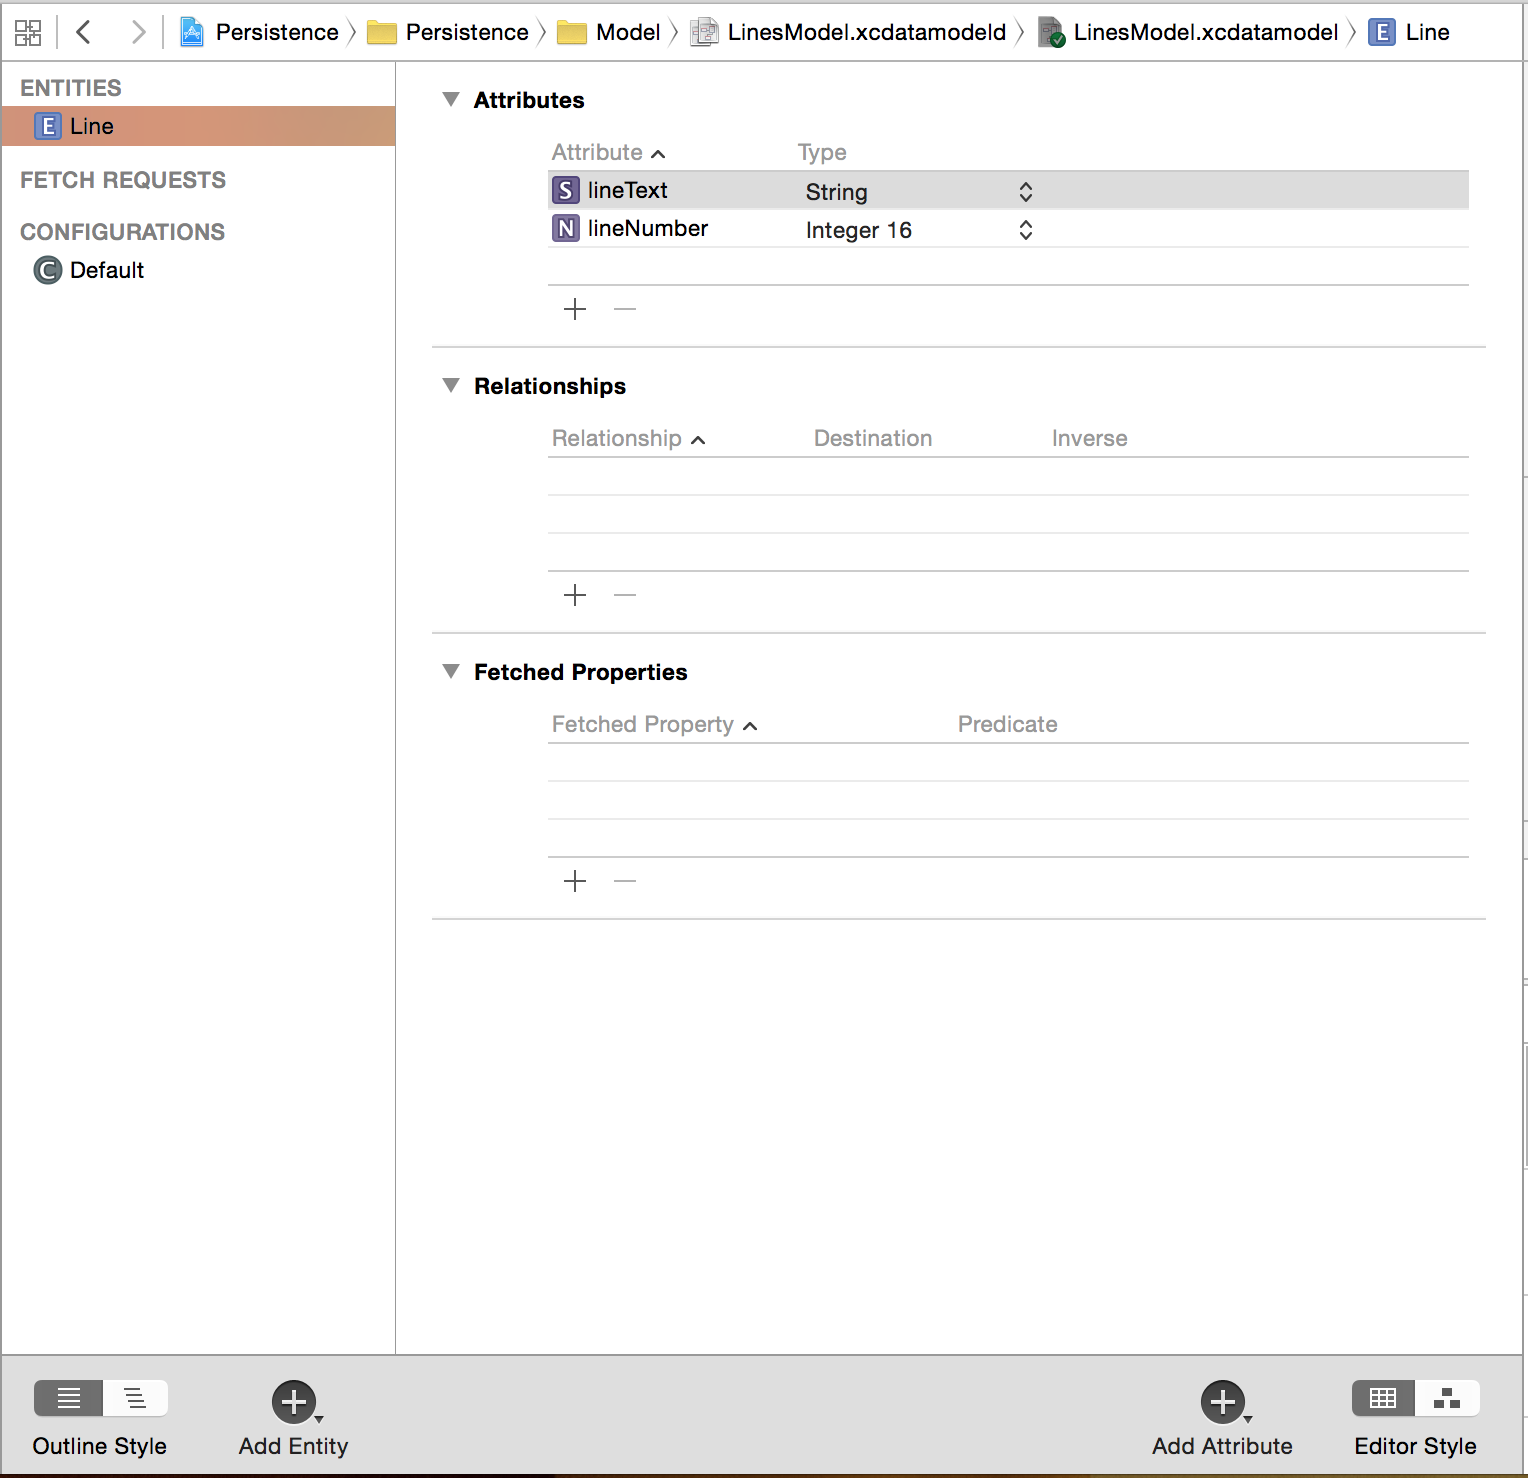Switch editor style to graph view
The image size is (1528, 1478).
click(1447, 1398)
